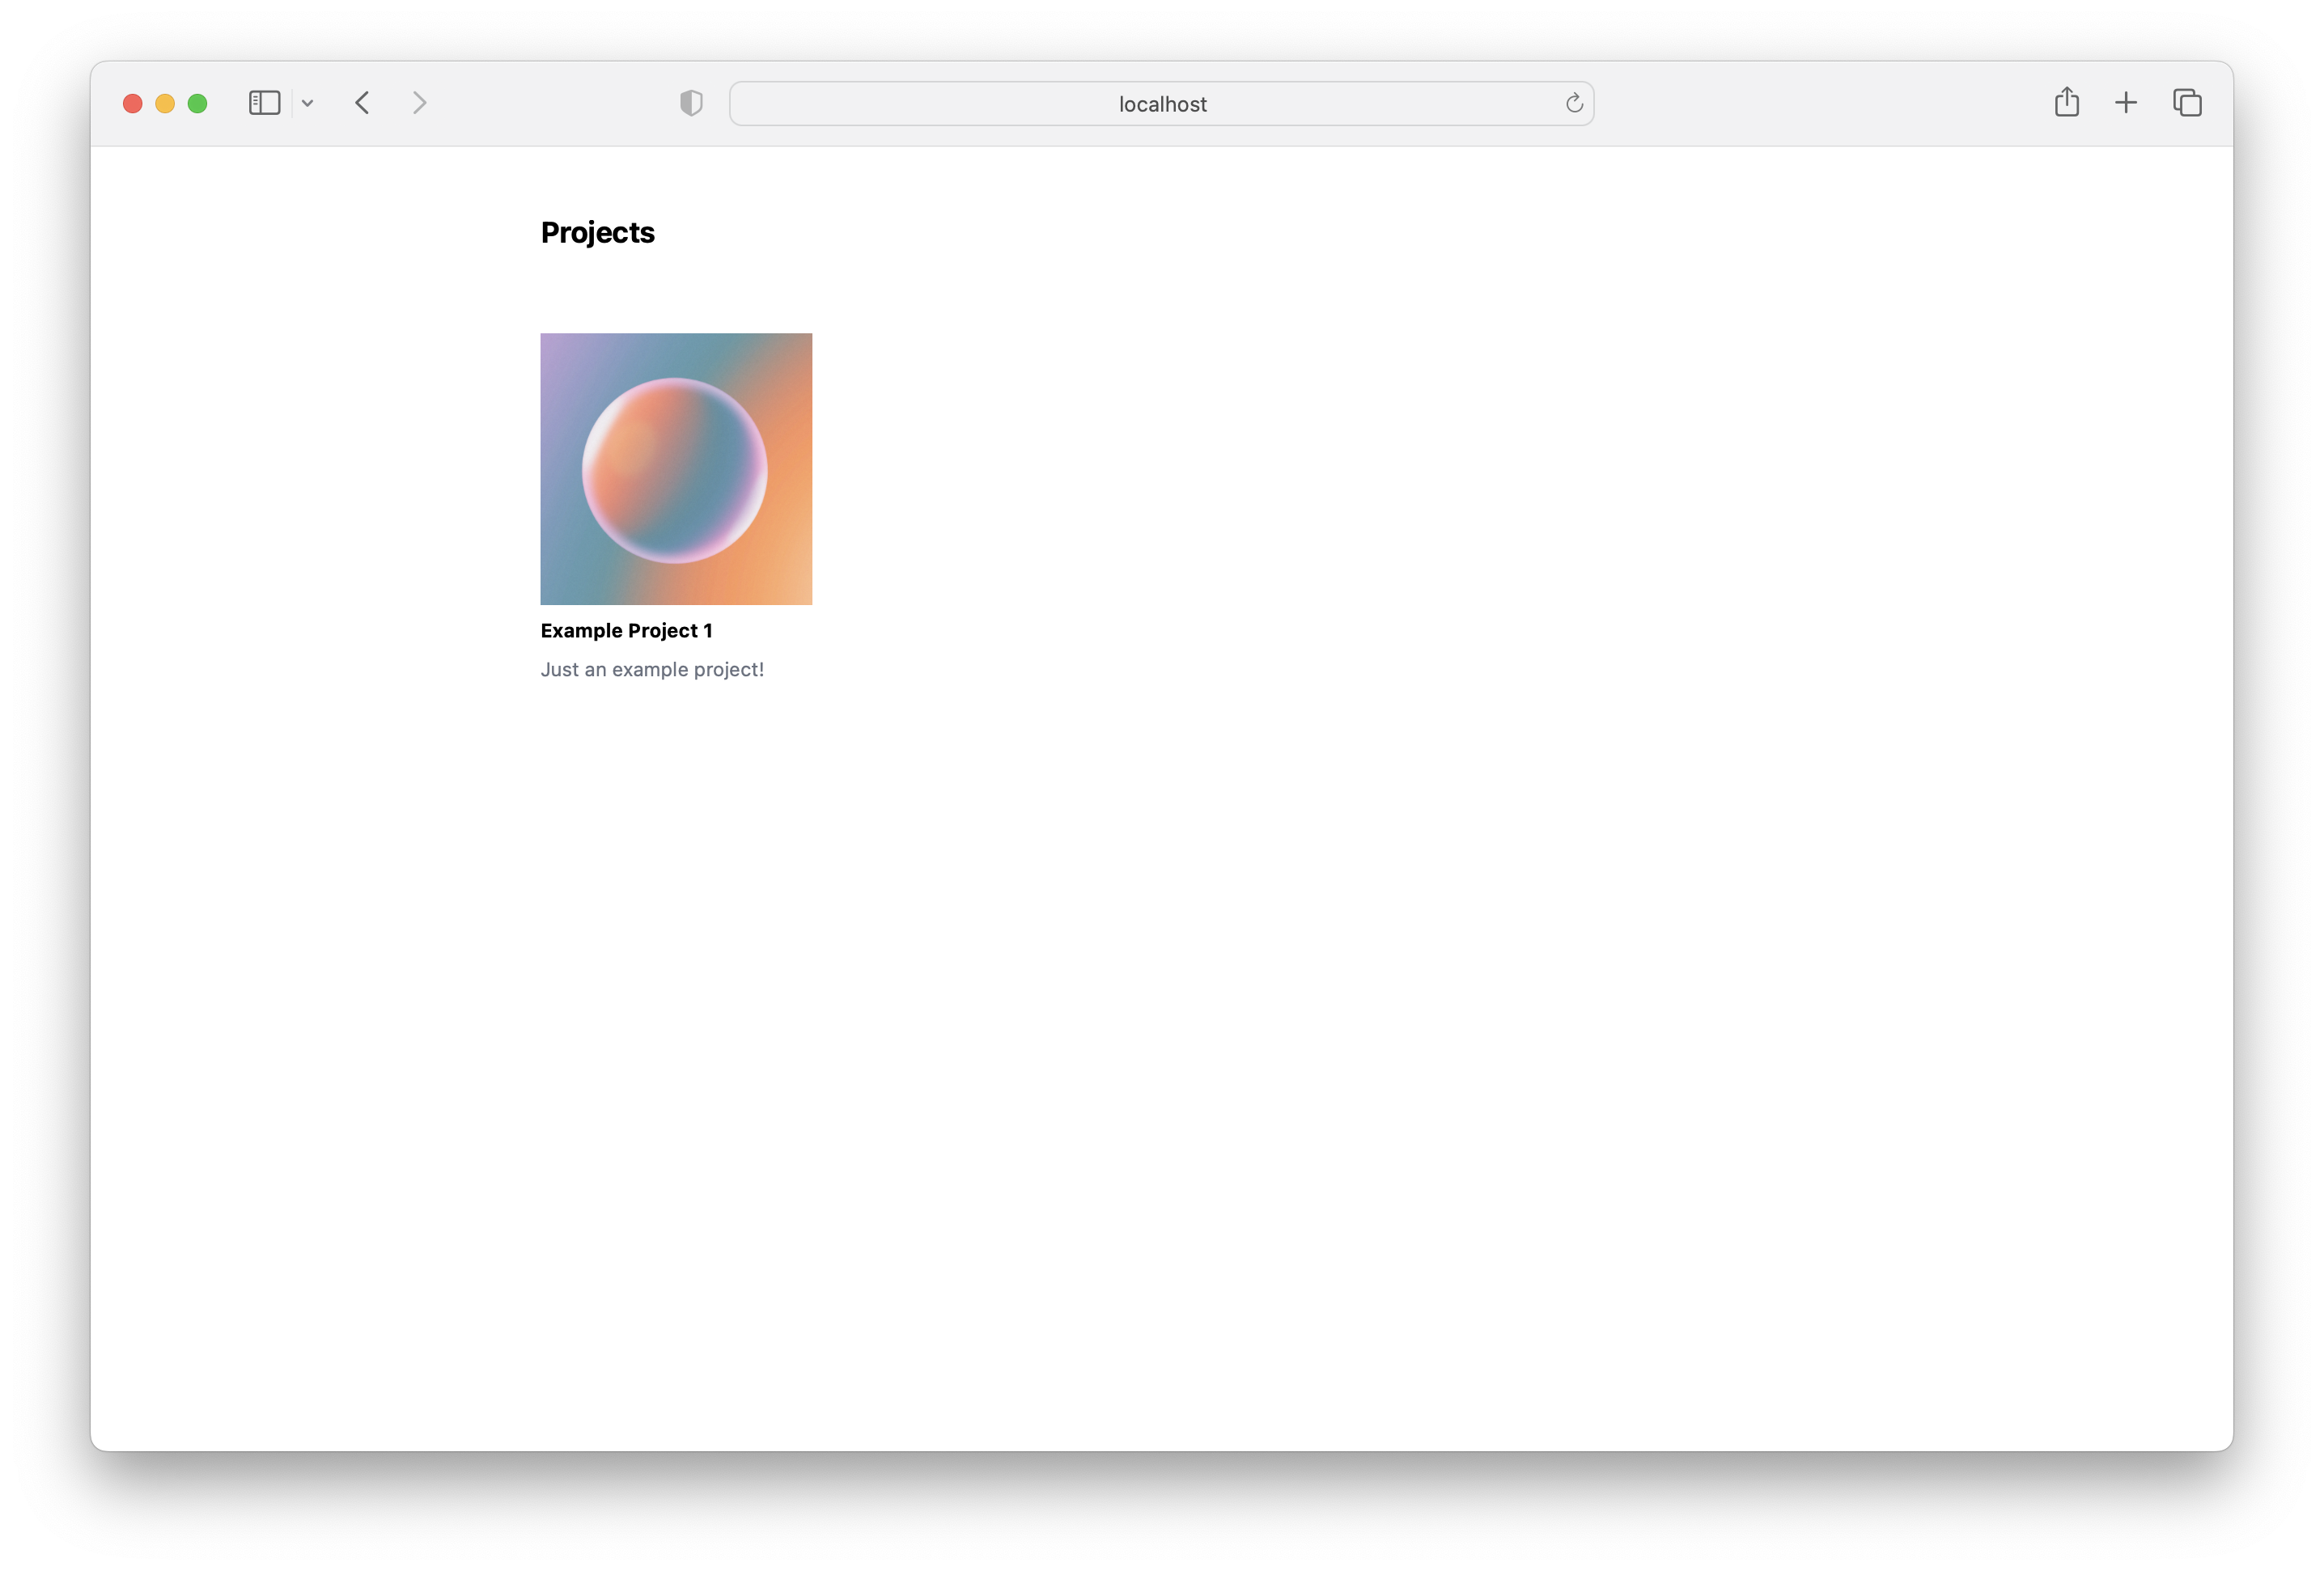Reload the localhost page
Viewport: 2324px width, 1571px height.
pos(1574,102)
